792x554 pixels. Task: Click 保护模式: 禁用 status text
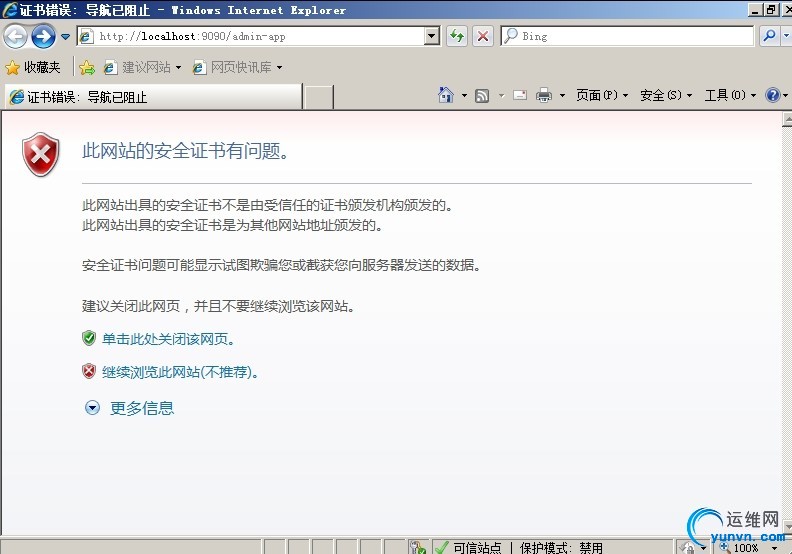tap(561, 547)
